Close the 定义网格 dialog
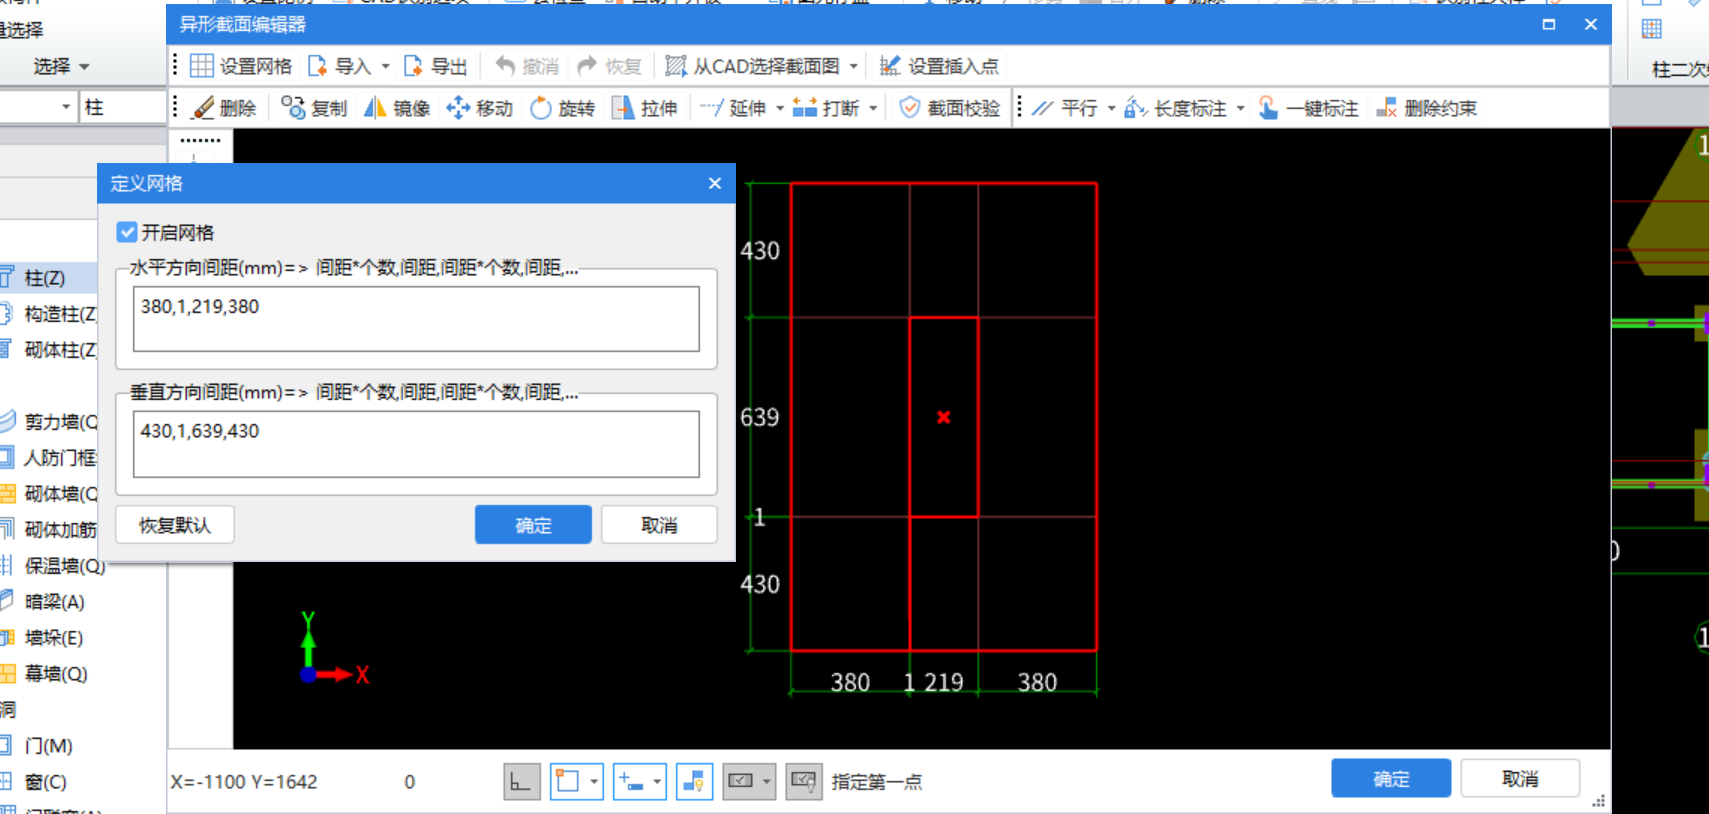 pos(715,183)
